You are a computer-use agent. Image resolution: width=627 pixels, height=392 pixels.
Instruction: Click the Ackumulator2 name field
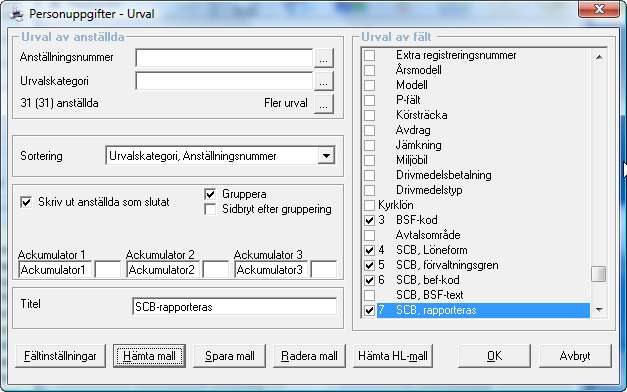click(163, 270)
